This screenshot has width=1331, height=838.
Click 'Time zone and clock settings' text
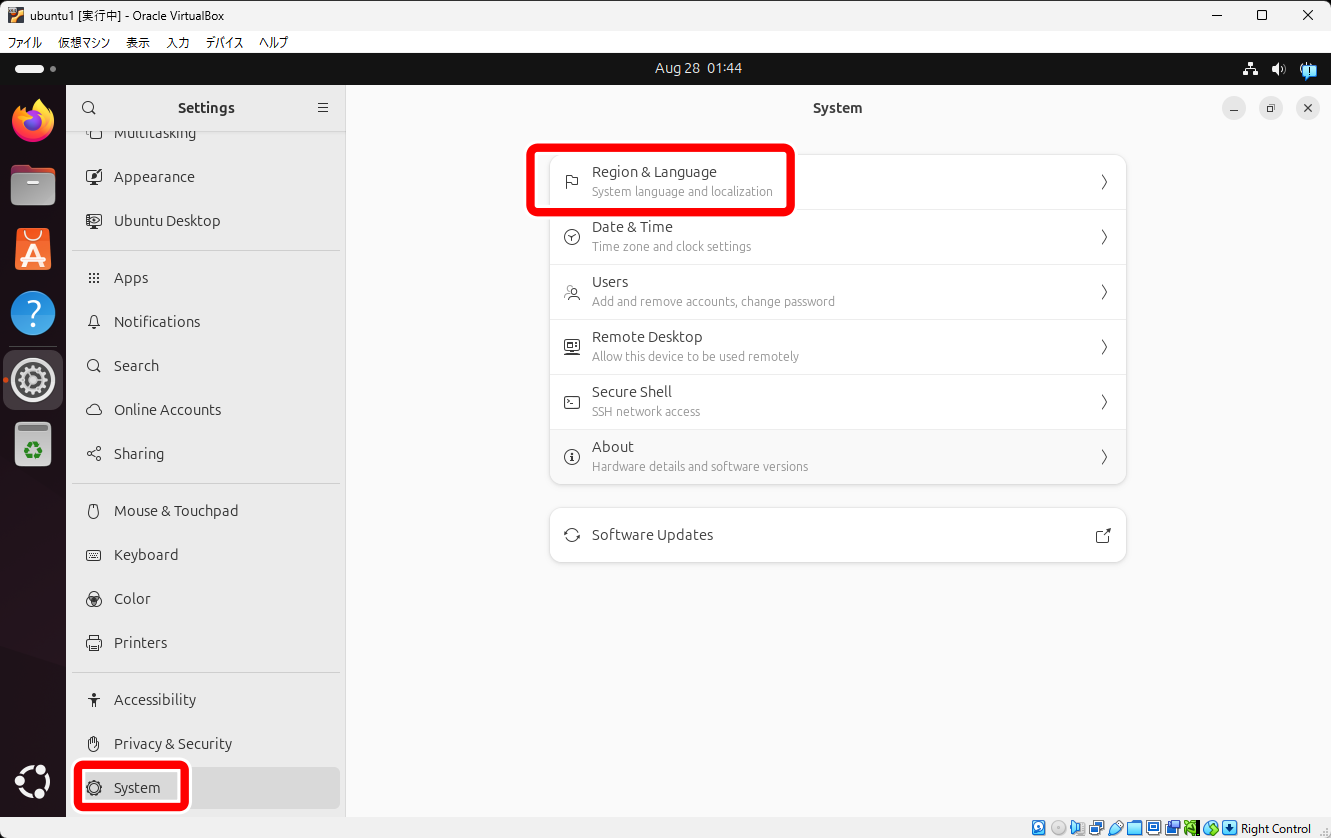671,247
